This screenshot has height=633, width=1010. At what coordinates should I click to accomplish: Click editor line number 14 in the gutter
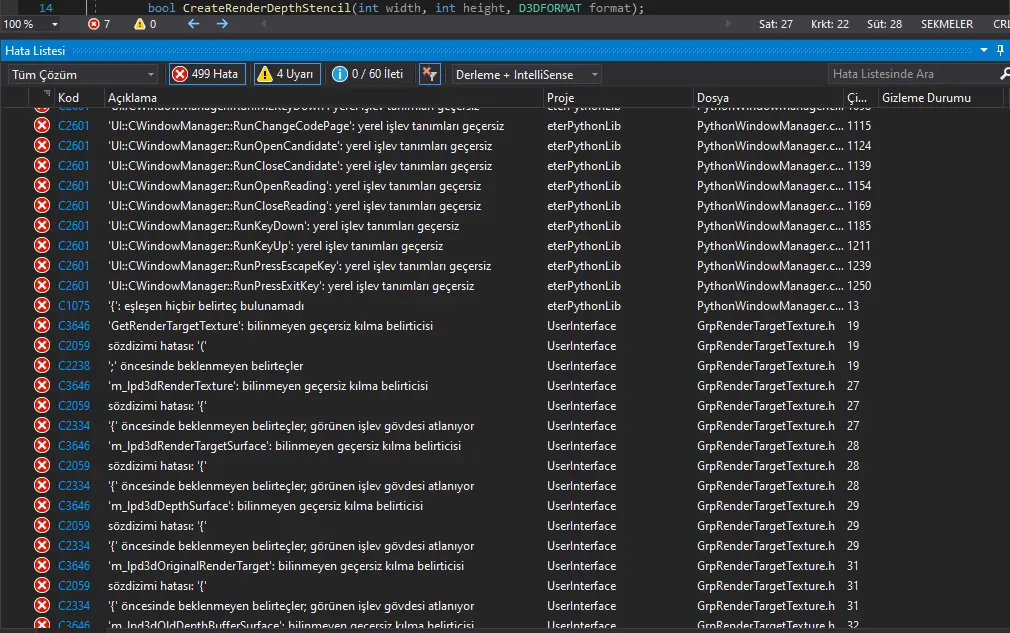[46, 8]
